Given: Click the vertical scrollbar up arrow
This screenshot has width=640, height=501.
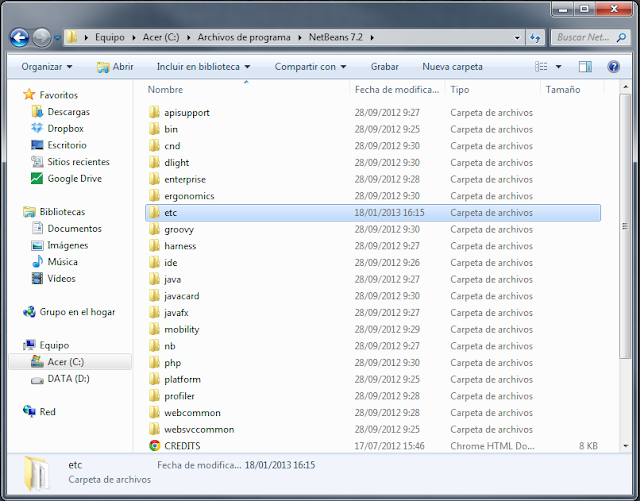Looking at the screenshot, I should pyautogui.click(x=625, y=87).
